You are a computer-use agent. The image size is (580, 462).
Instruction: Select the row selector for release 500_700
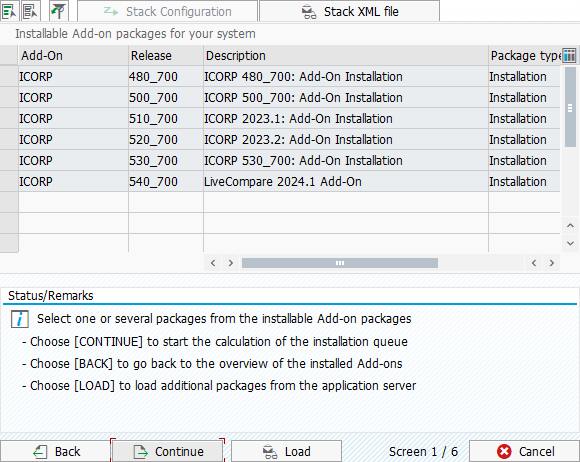pos(9,98)
